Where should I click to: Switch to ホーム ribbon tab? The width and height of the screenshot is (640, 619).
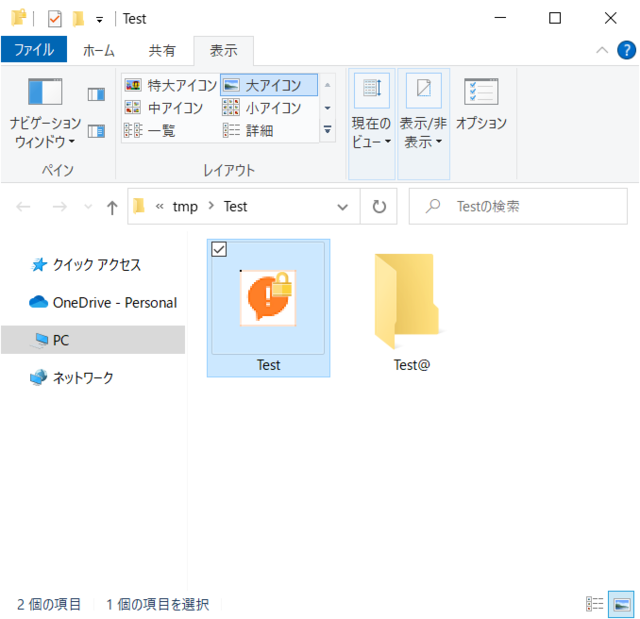(98, 51)
